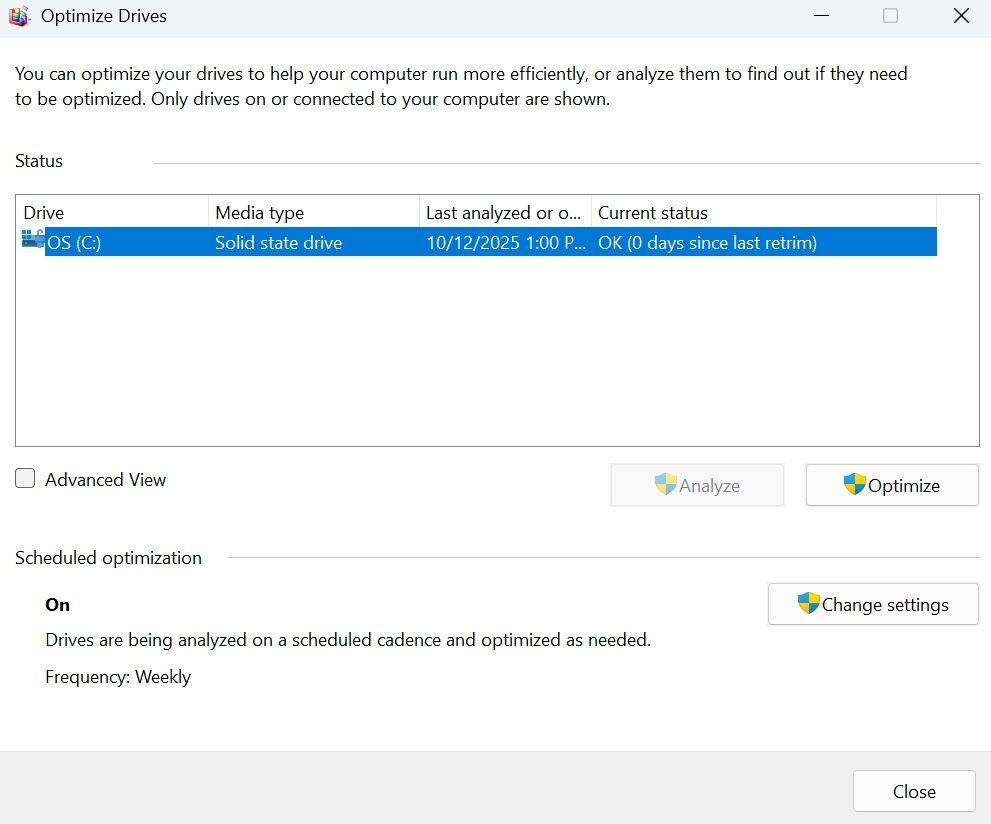Sort by the Drive column header

[x=112, y=213]
